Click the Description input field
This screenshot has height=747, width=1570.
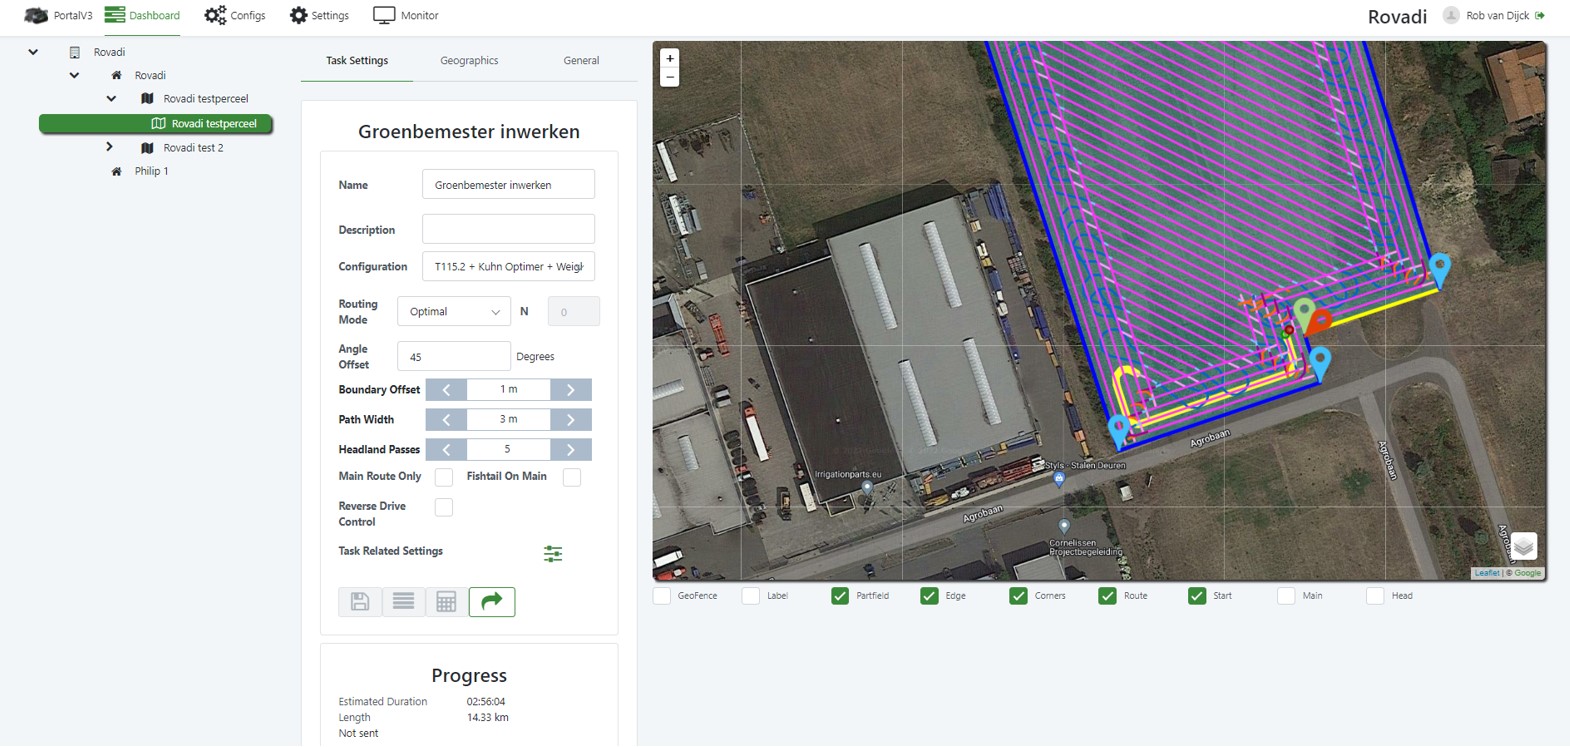pyautogui.click(x=508, y=229)
